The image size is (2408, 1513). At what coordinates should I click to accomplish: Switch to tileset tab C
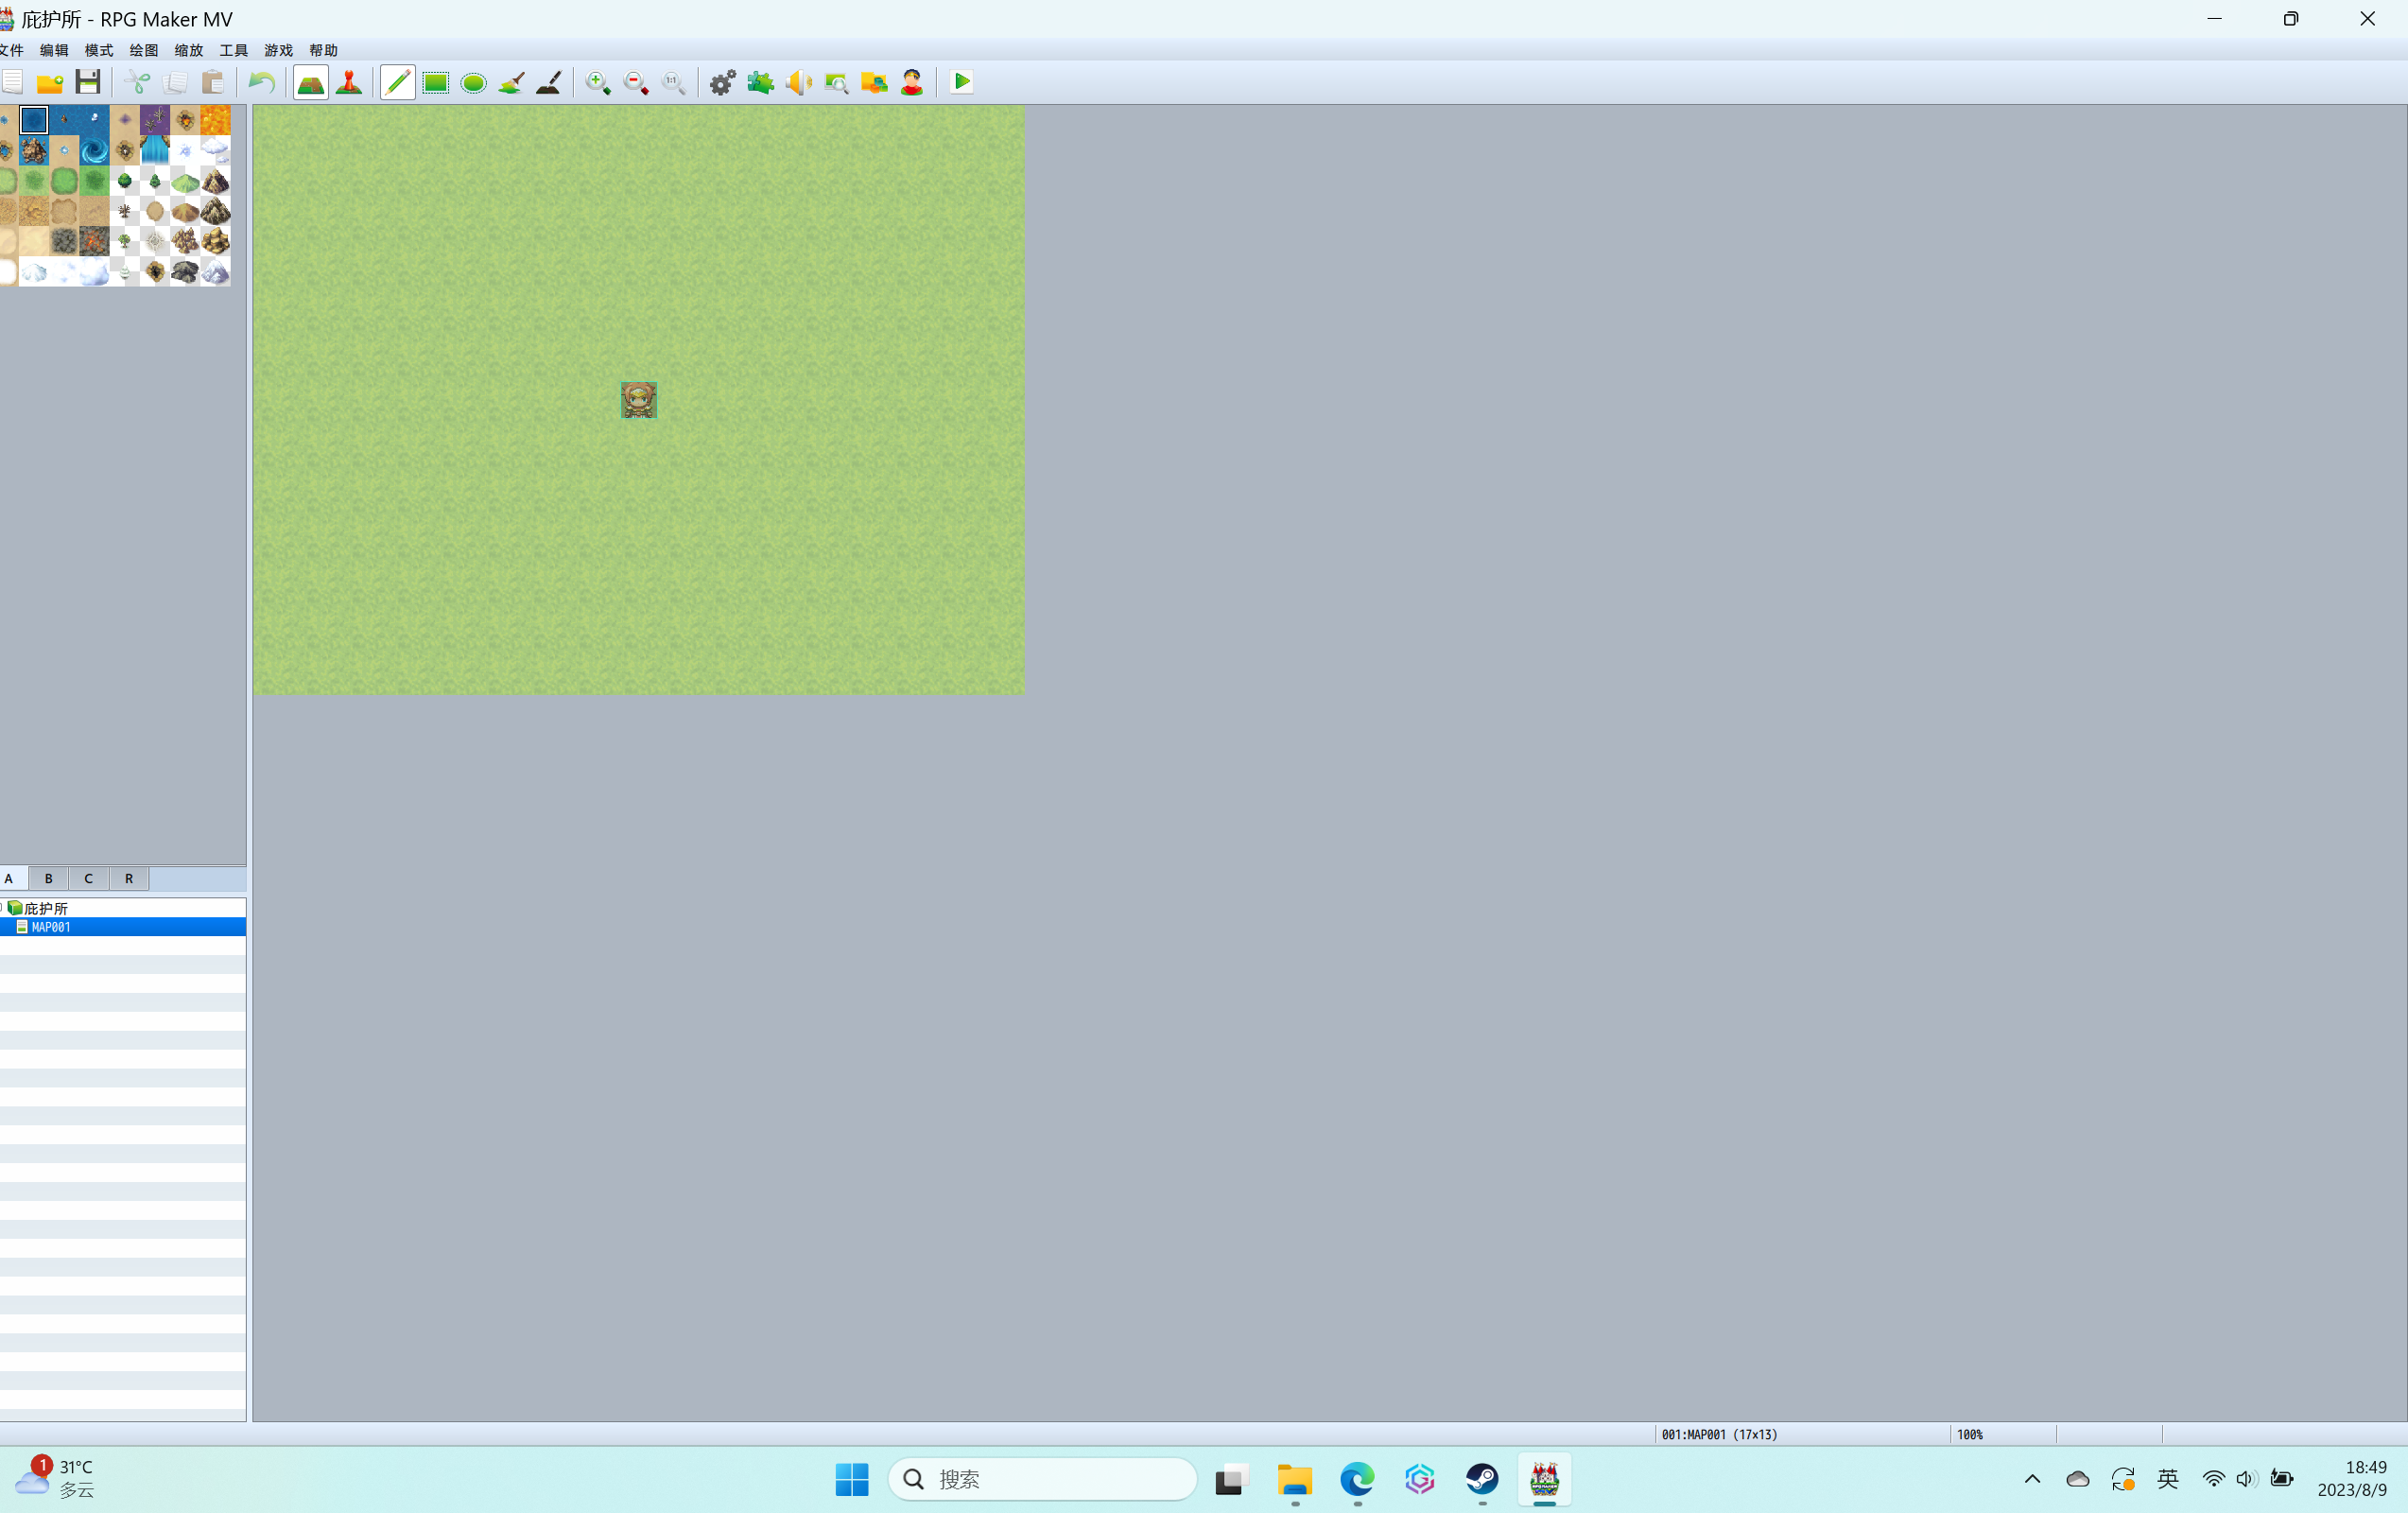(x=88, y=879)
